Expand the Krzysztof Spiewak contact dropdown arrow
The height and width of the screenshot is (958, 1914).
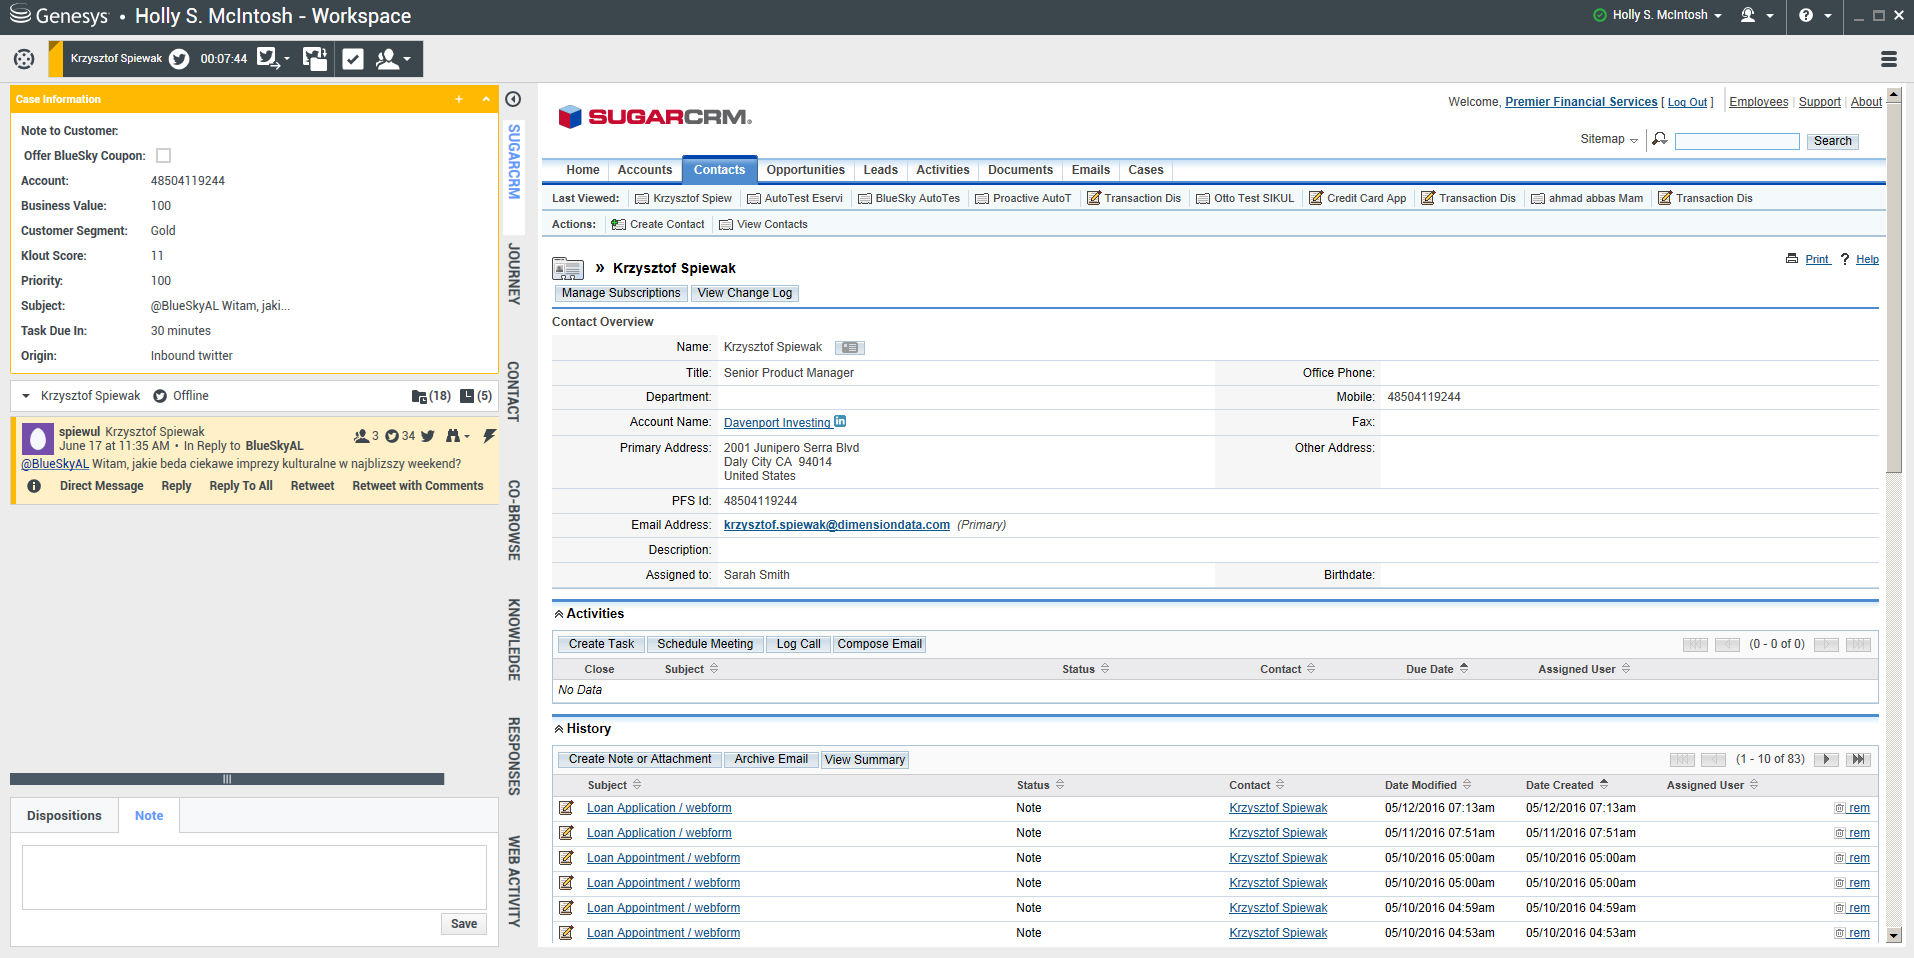tap(26, 396)
